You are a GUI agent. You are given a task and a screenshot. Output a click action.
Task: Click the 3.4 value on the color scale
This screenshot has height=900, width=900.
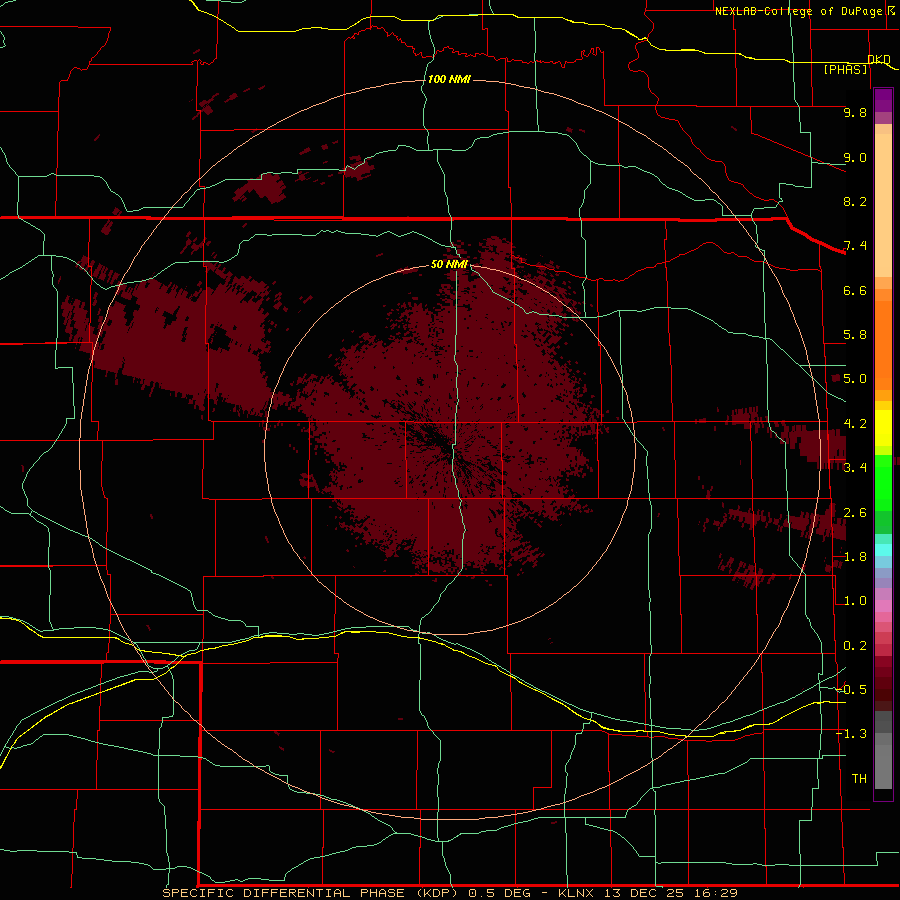[855, 468]
